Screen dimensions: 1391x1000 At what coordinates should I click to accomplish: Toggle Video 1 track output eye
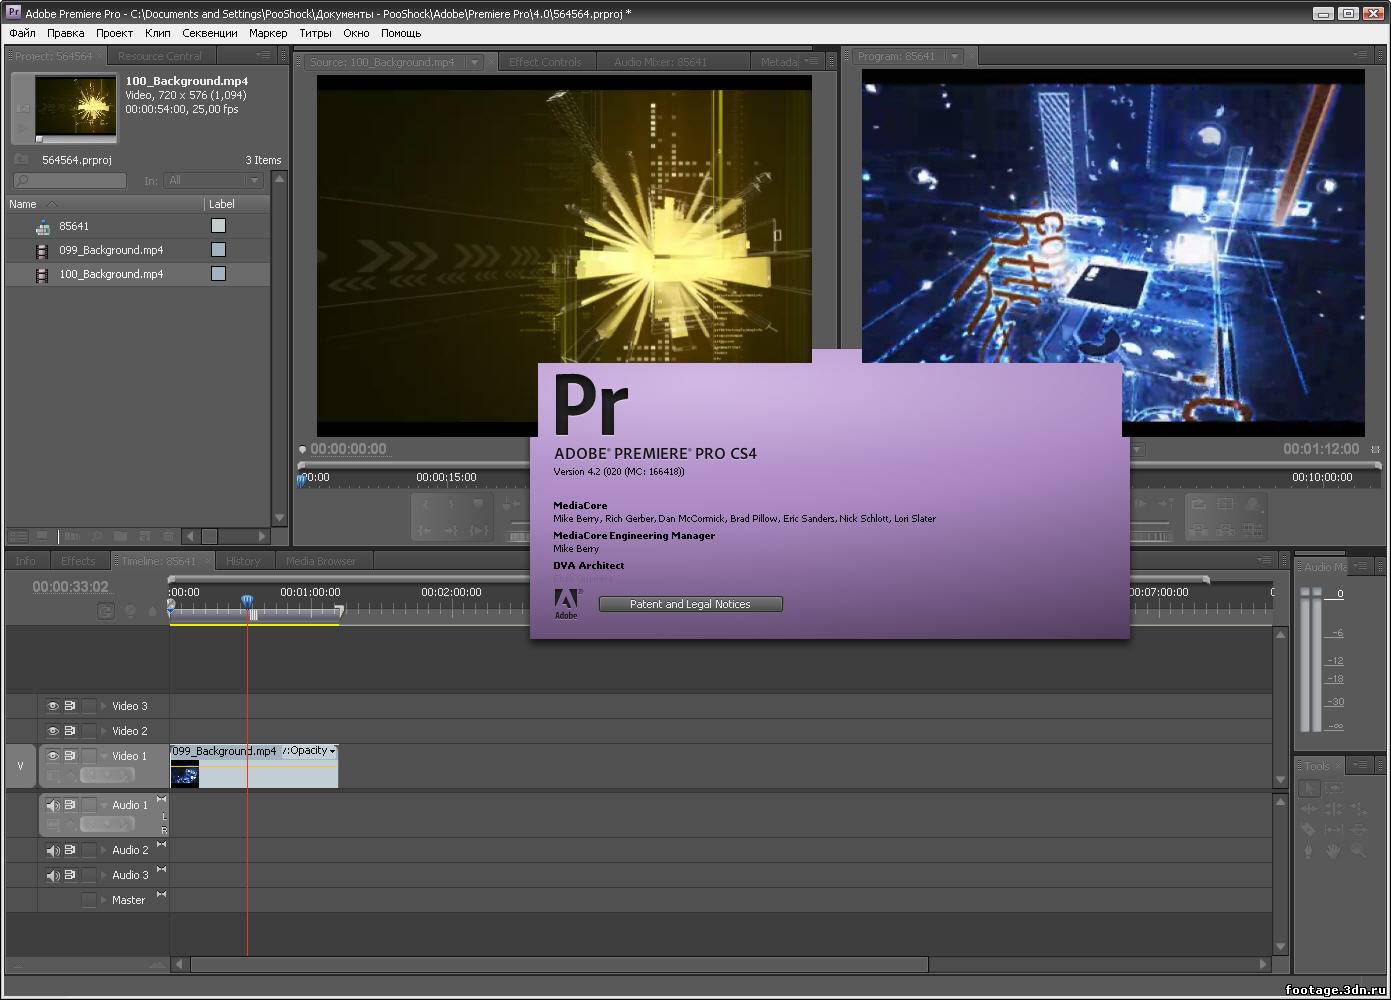click(52, 755)
